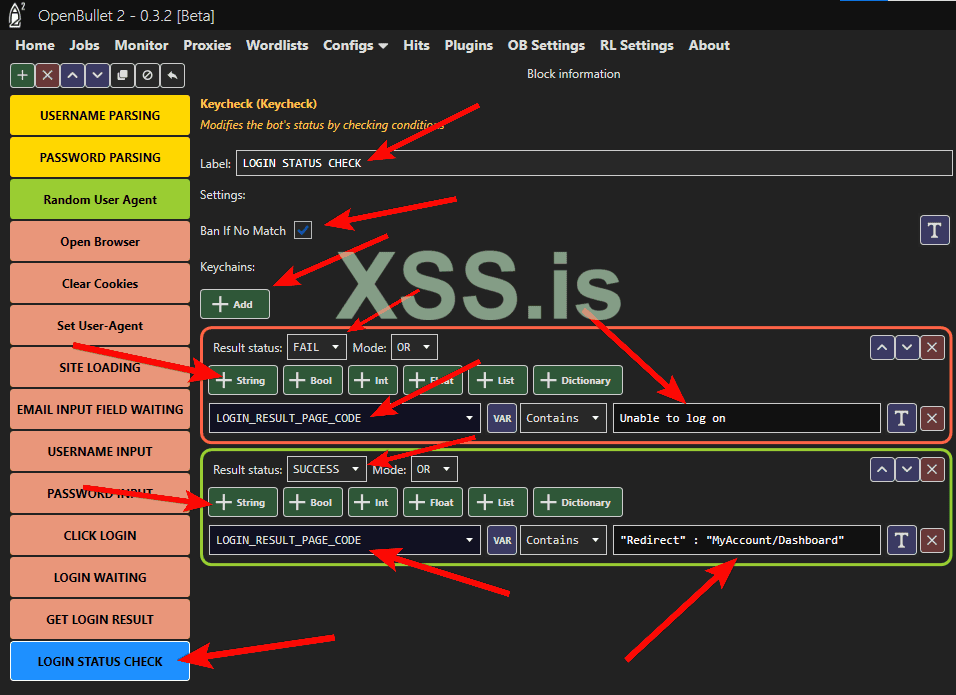This screenshot has height=695, width=956.
Task: Clone the selected block with copy icon
Action: click(123, 76)
